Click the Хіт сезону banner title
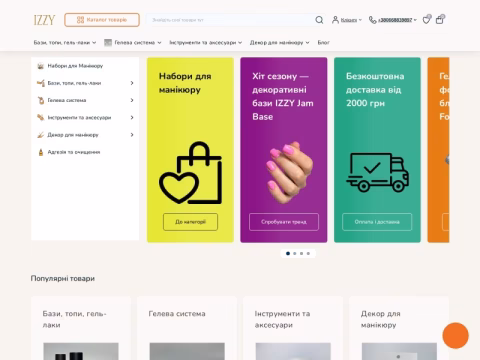The height and width of the screenshot is (360, 480). pyautogui.click(x=283, y=96)
